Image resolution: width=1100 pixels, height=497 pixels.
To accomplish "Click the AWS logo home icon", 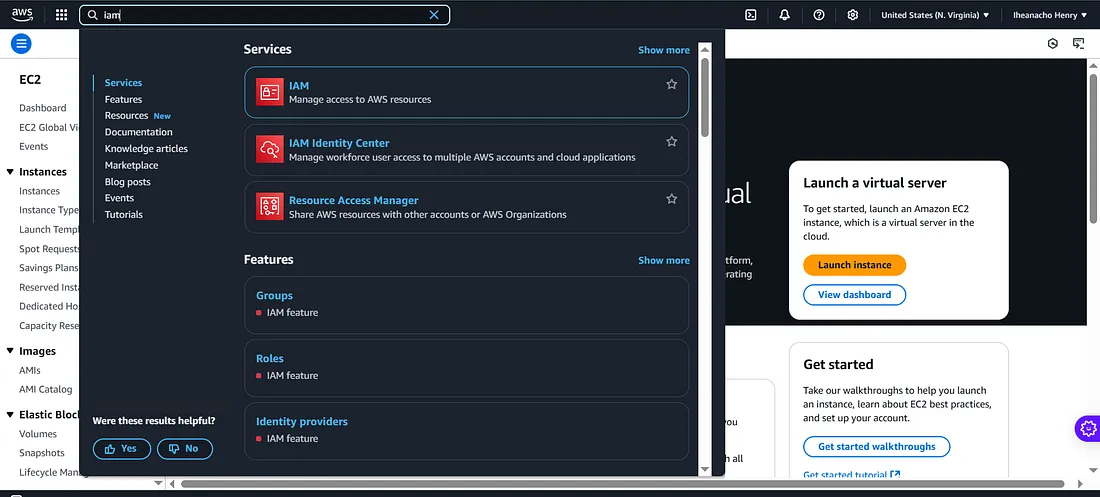I will pos(22,14).
